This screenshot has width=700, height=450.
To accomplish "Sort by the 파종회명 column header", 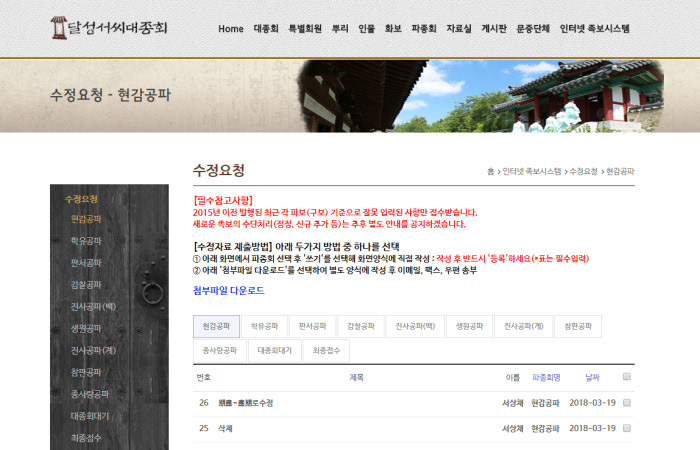I will click(x=546, y=377).
